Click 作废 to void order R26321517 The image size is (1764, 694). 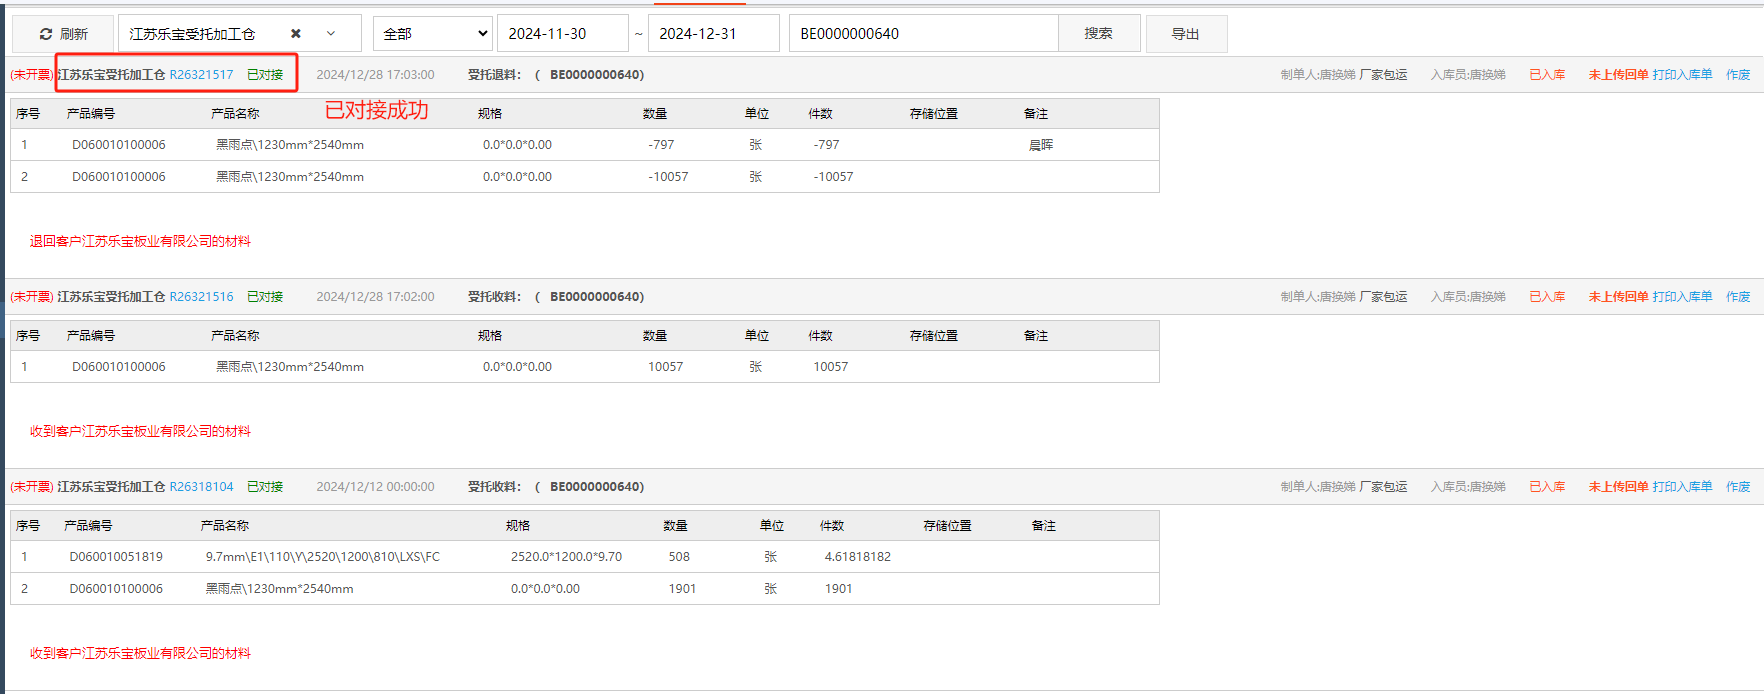pos(1738,75)
